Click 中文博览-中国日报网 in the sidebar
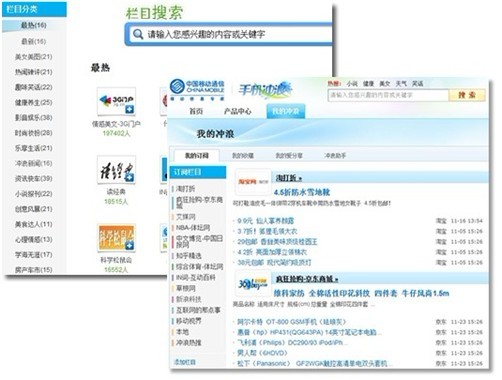Viewport: 502px width, 380px height. (199, 241)
